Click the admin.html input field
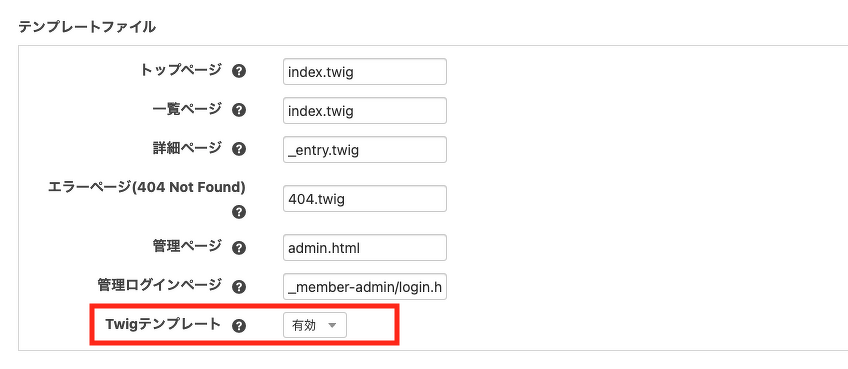 [365, 248]
